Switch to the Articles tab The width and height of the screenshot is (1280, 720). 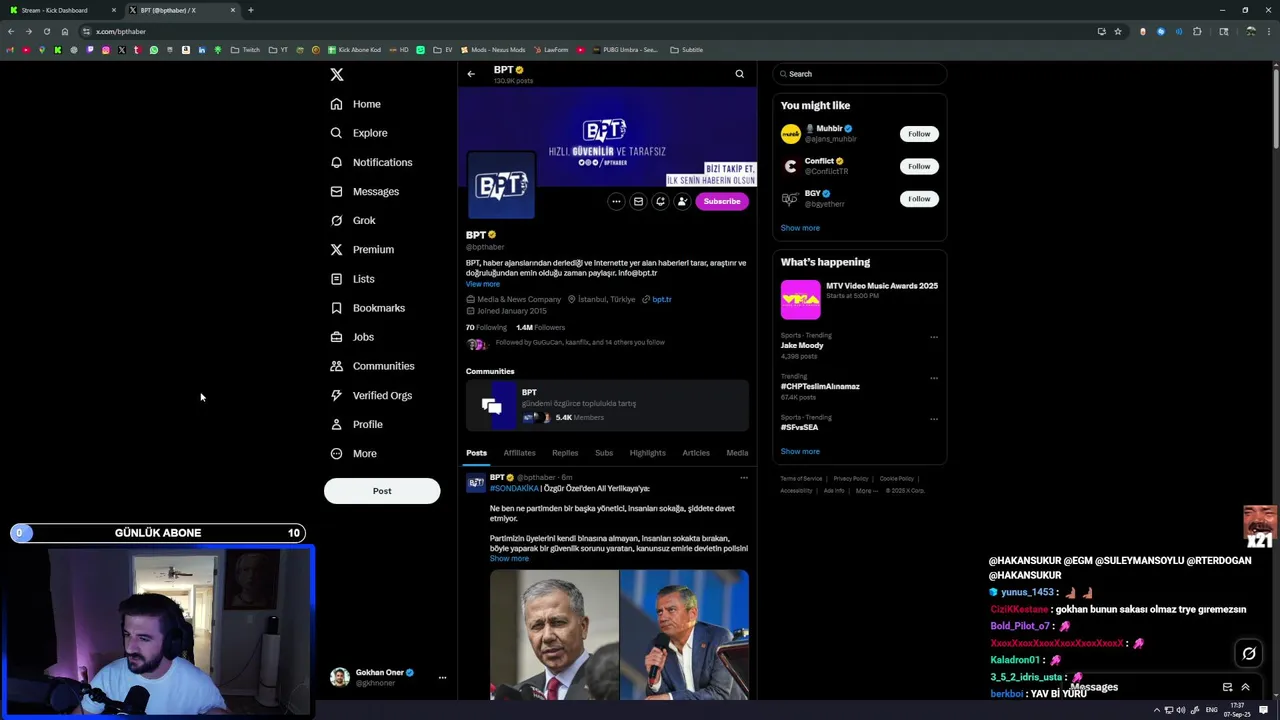(696, 453)
